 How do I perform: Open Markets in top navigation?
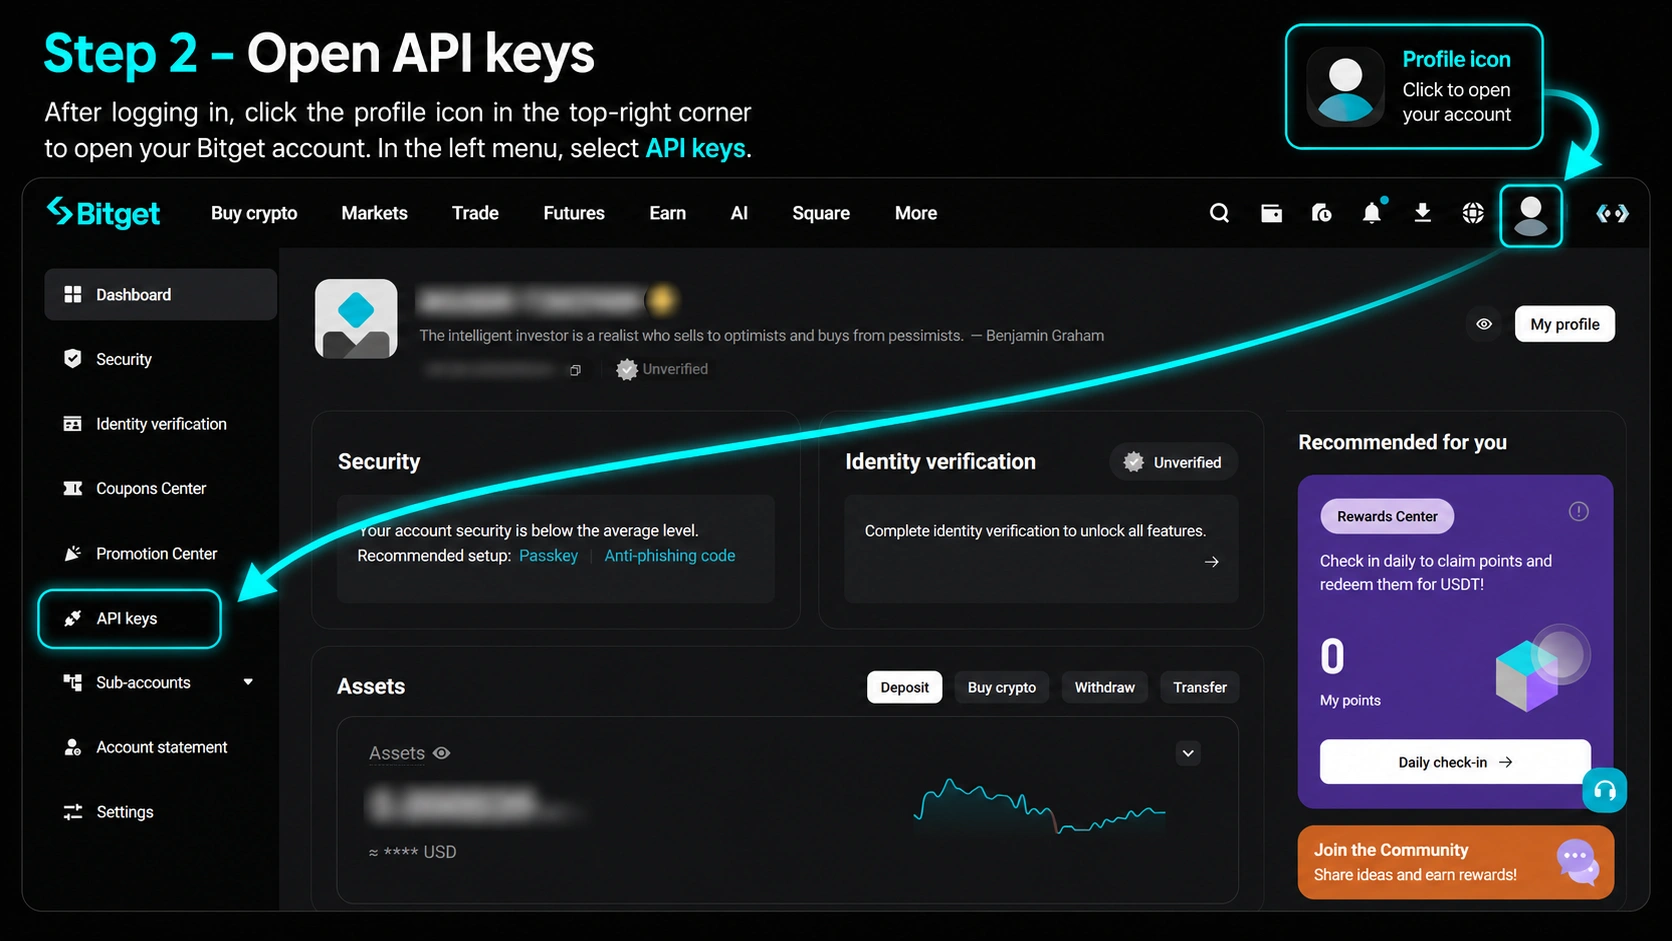click(374, 213)
